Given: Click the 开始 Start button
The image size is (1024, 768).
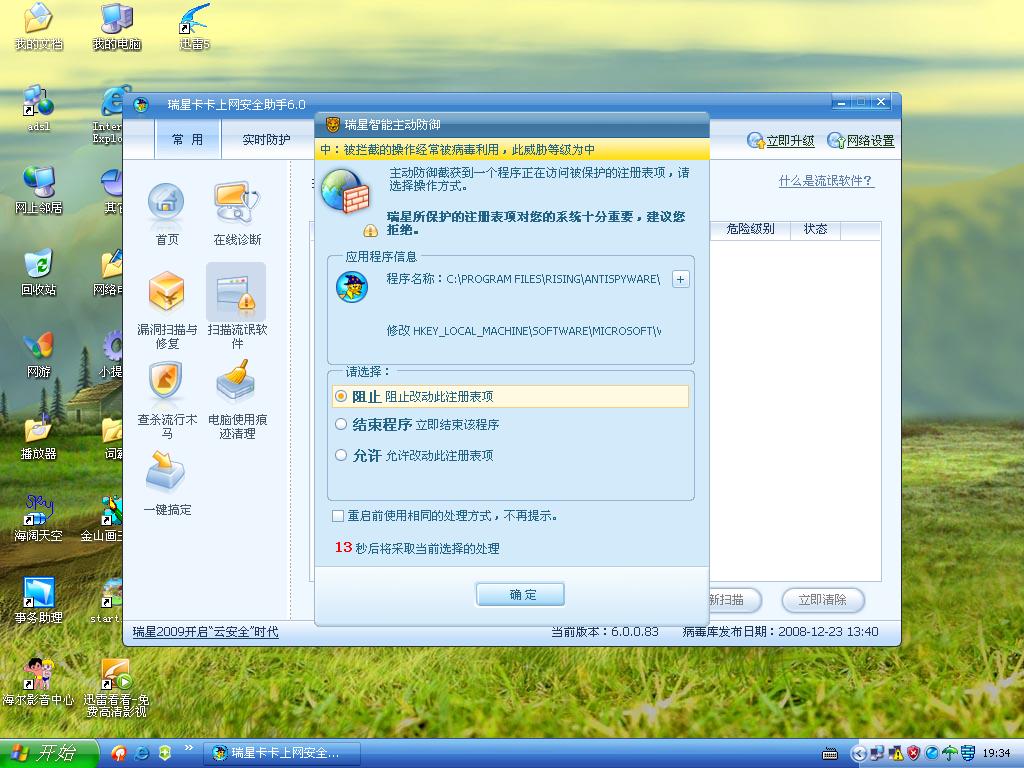Looking at the screenshot, I should point(49,754).
